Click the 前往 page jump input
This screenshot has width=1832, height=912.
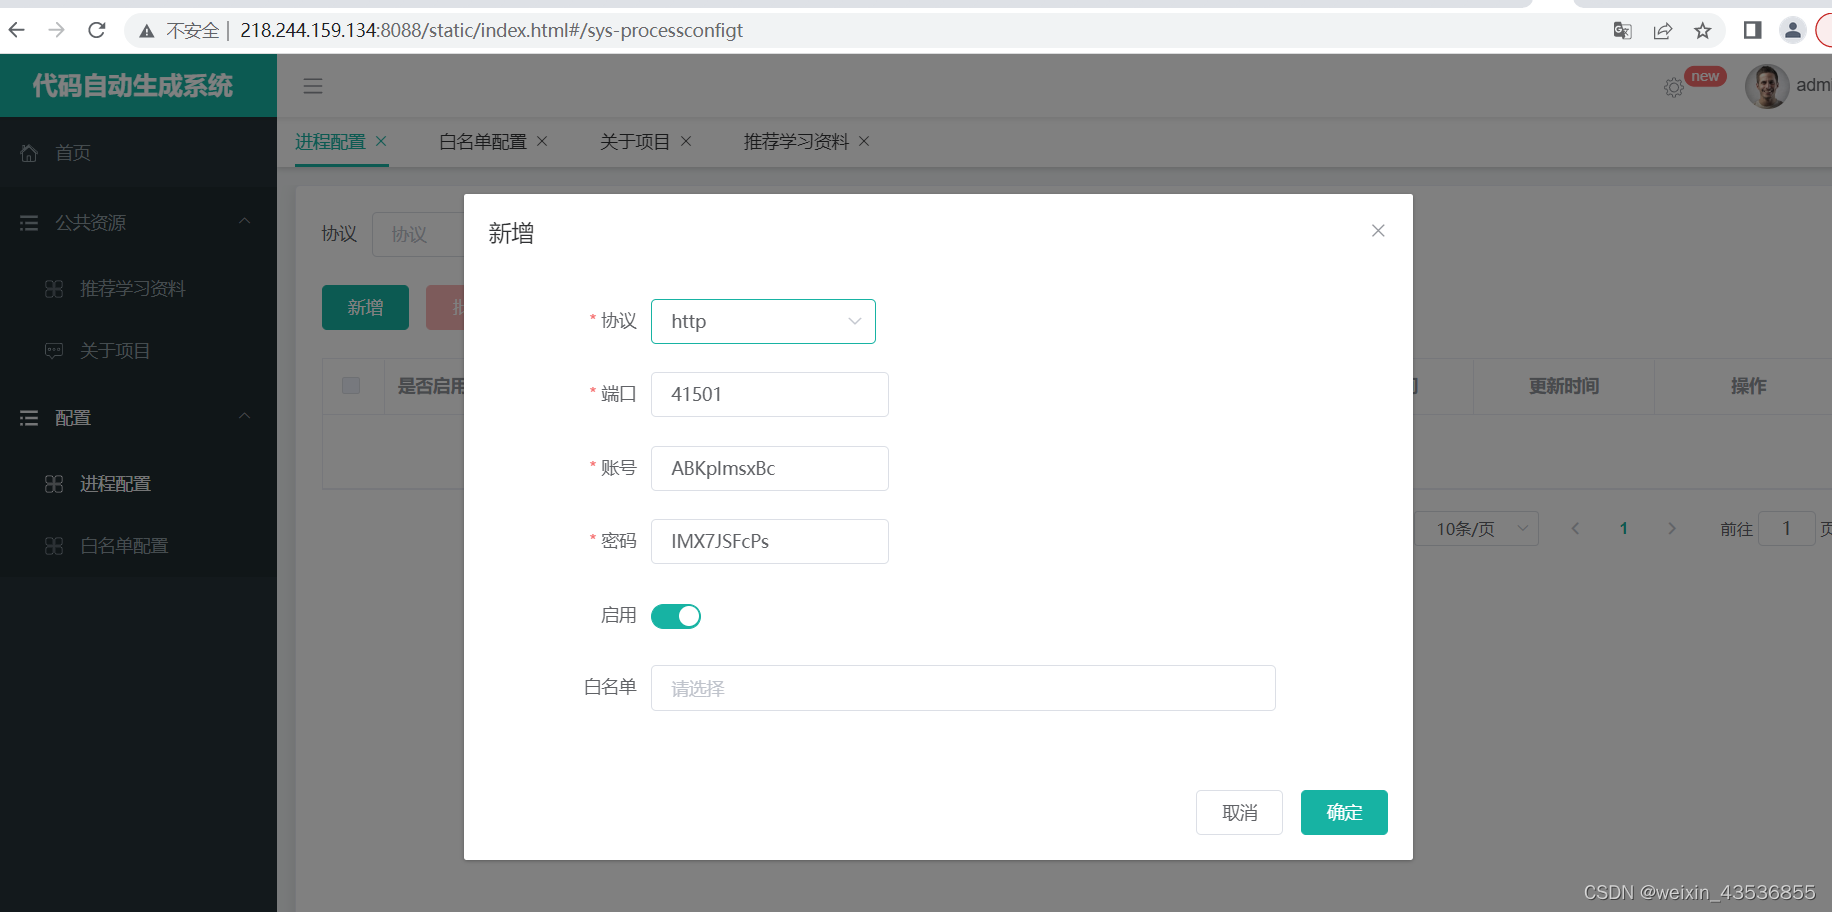pos(1786,528)
